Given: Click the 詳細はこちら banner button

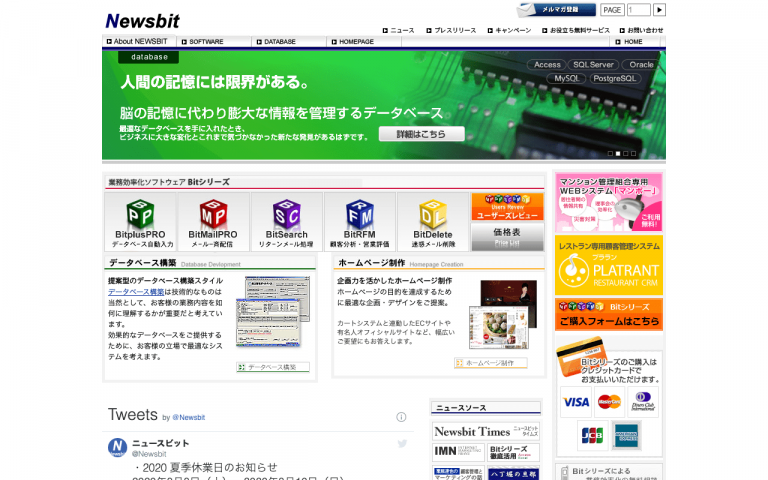Looking at the screenshot, I should [x=421, y=134].
